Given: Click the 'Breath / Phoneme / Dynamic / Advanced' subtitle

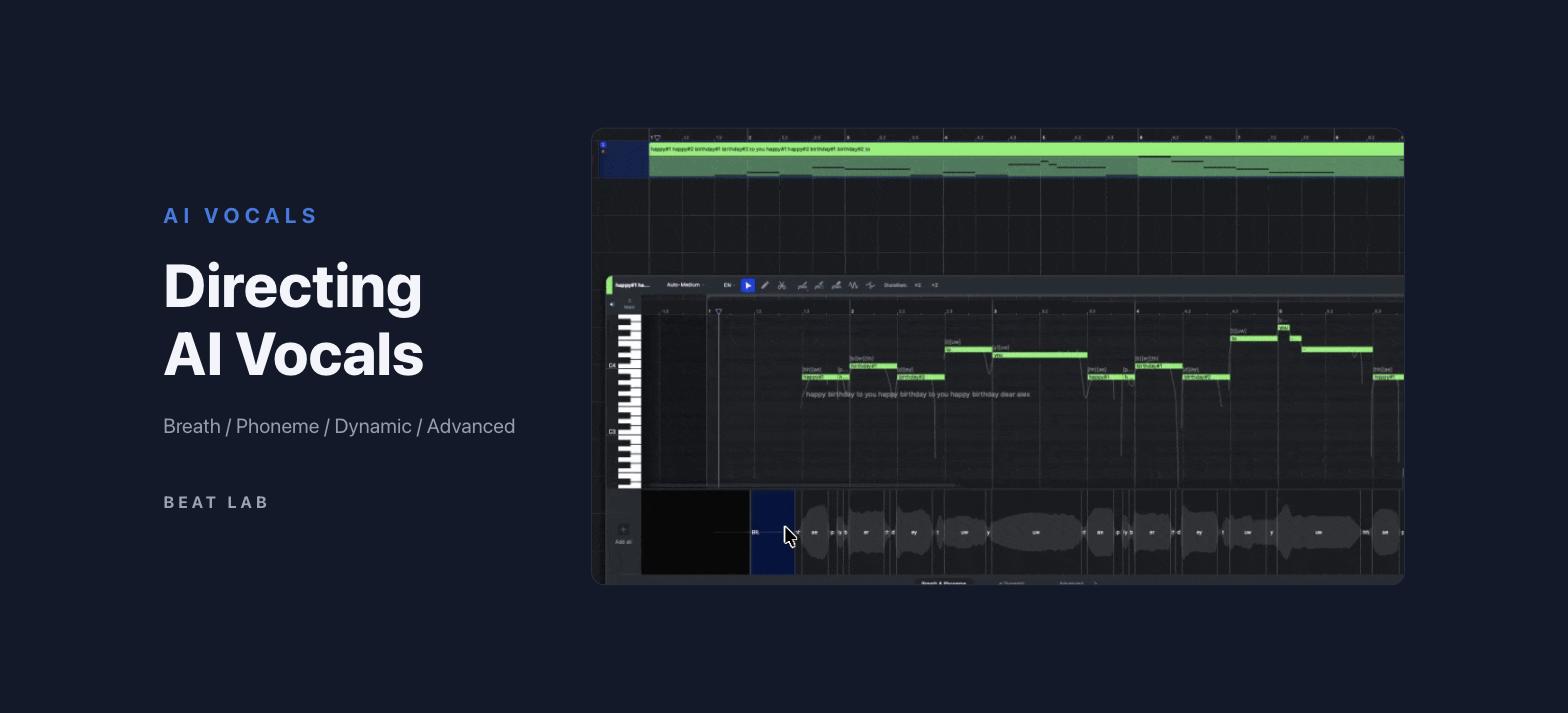Looking at the screenshot, I should tap(339, 426).
